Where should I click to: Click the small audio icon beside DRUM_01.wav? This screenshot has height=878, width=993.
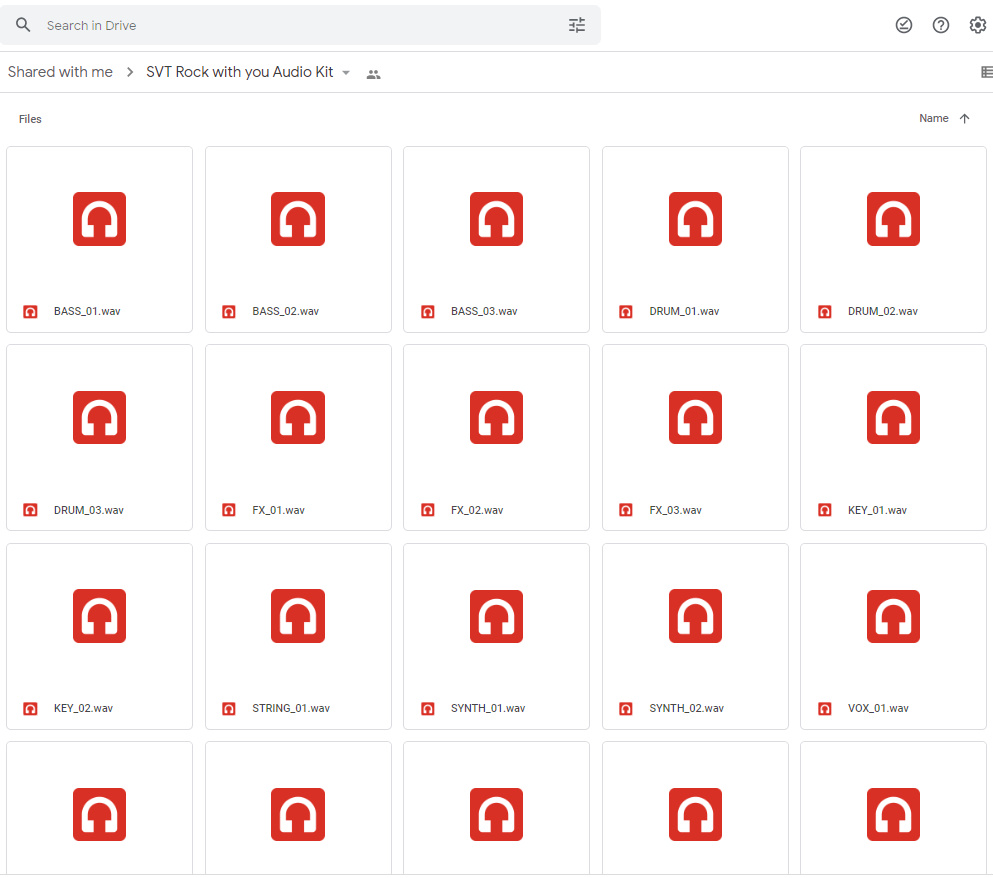[x=626, y=312]
